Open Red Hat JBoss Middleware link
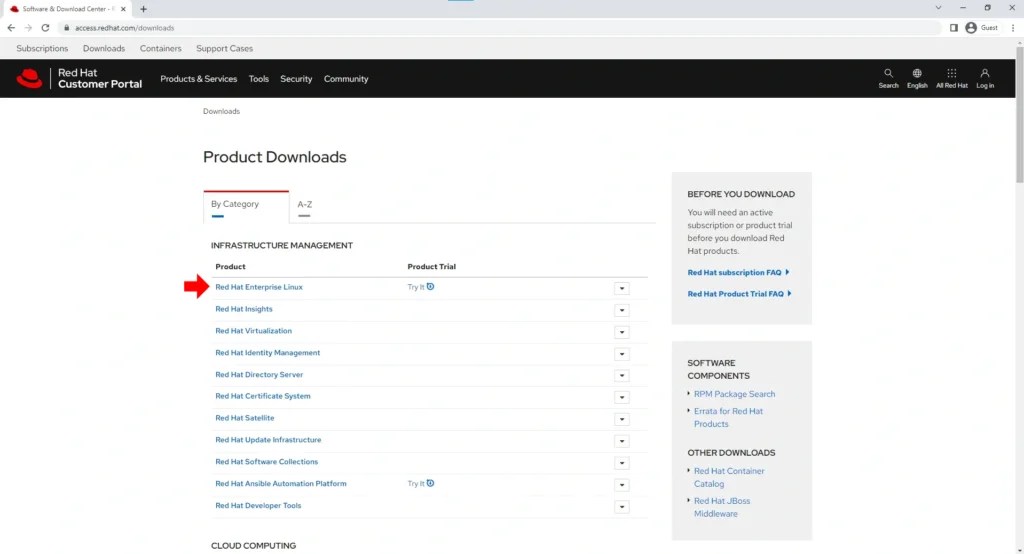Screen dimensions: 1024x554 pyautogui.click(x=722, y=508)
